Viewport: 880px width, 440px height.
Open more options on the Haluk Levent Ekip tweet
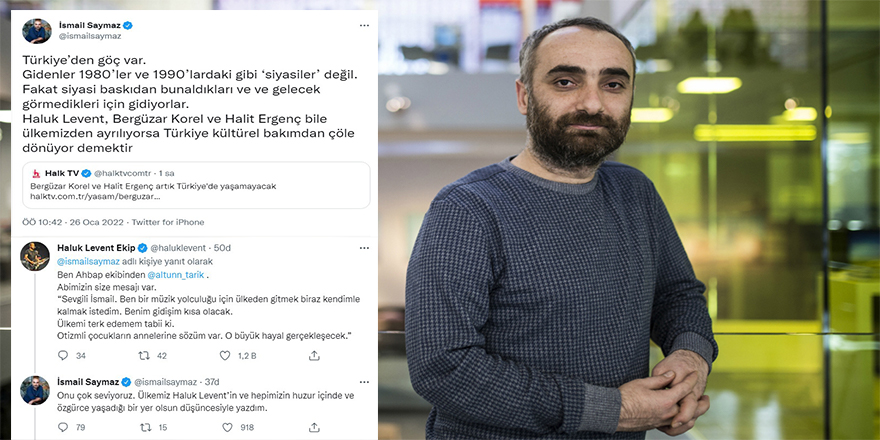point(364,248)
